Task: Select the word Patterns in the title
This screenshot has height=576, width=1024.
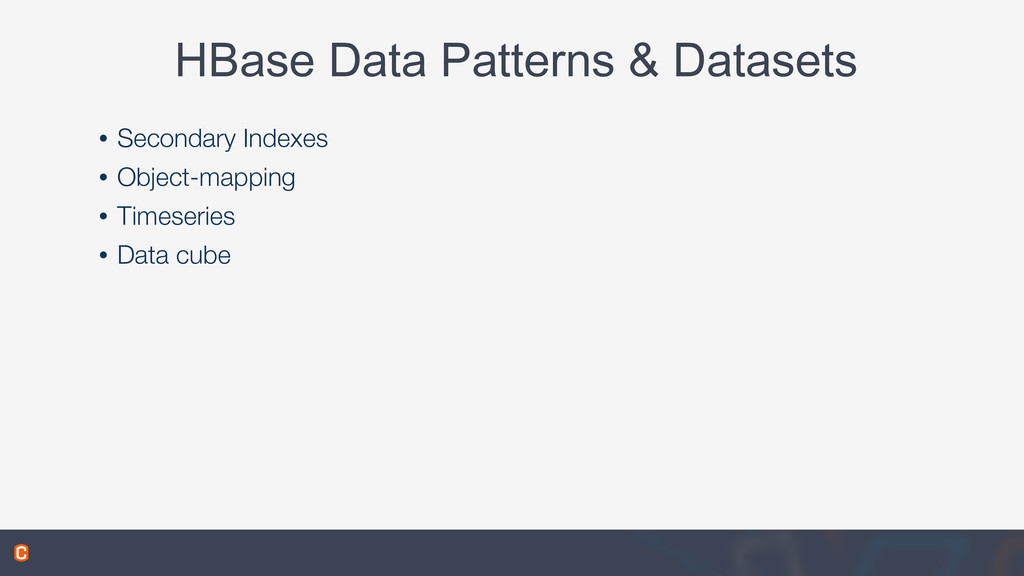Action: pos(528,60)
